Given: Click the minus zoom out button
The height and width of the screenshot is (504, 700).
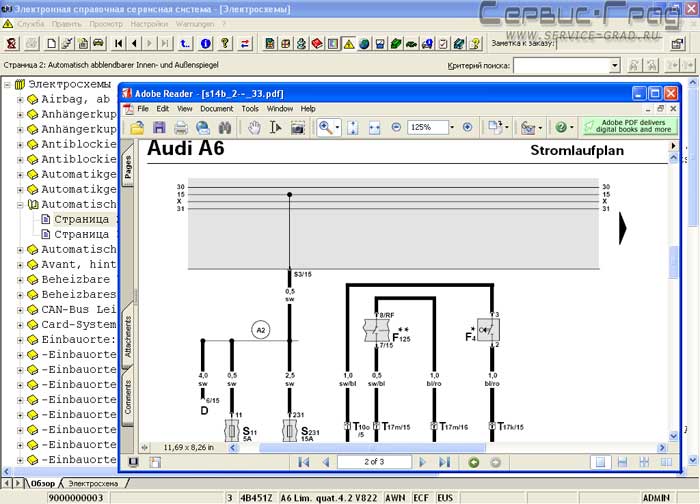Looking at the screenshot, I should [x=396, y=127].
